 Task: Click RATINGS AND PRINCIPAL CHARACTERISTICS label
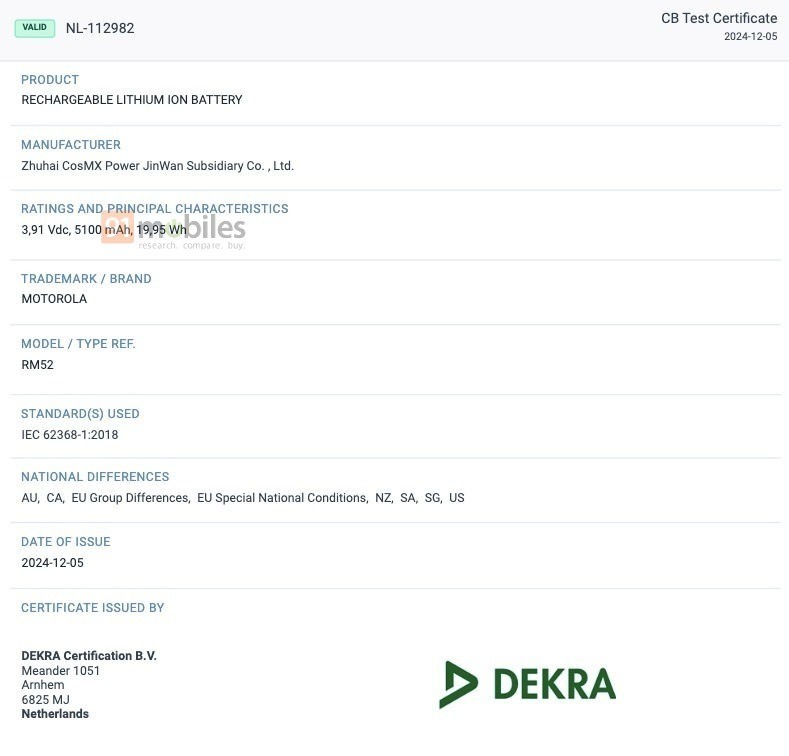click(154, 208)
